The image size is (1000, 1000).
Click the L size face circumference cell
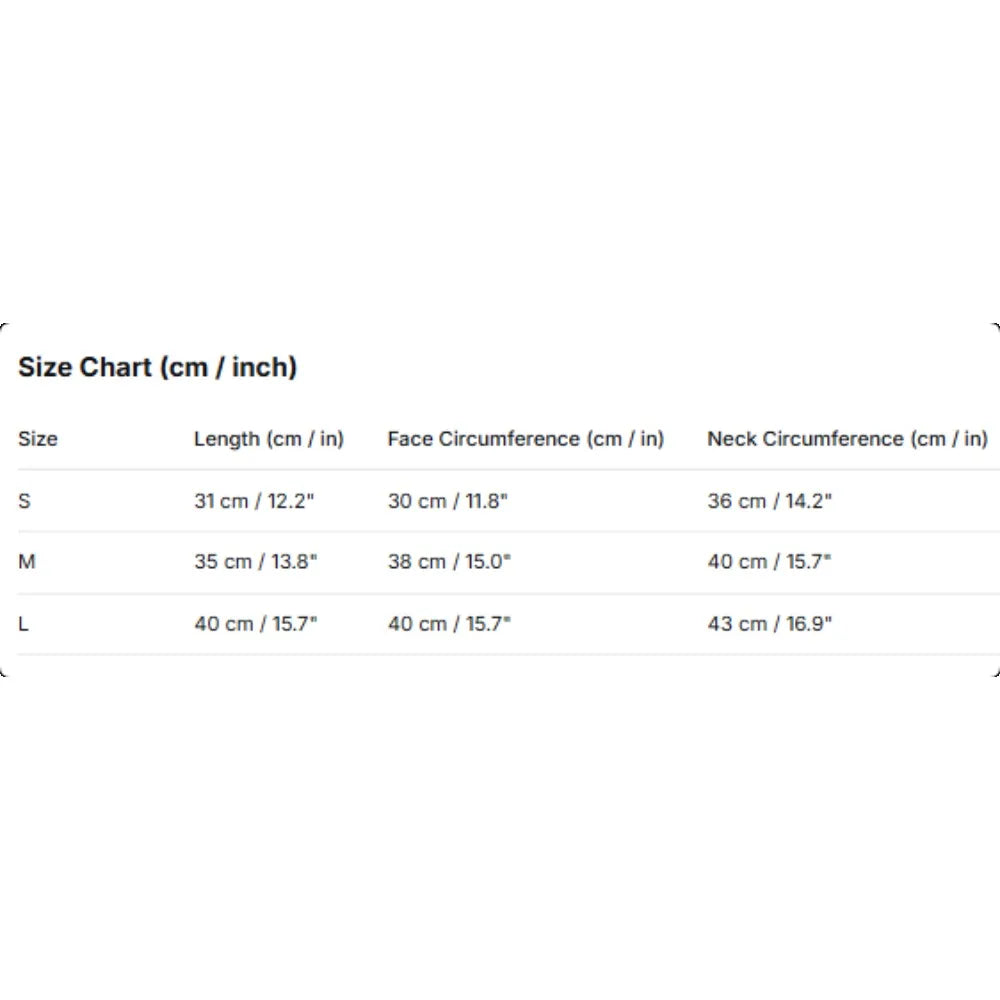449,623
